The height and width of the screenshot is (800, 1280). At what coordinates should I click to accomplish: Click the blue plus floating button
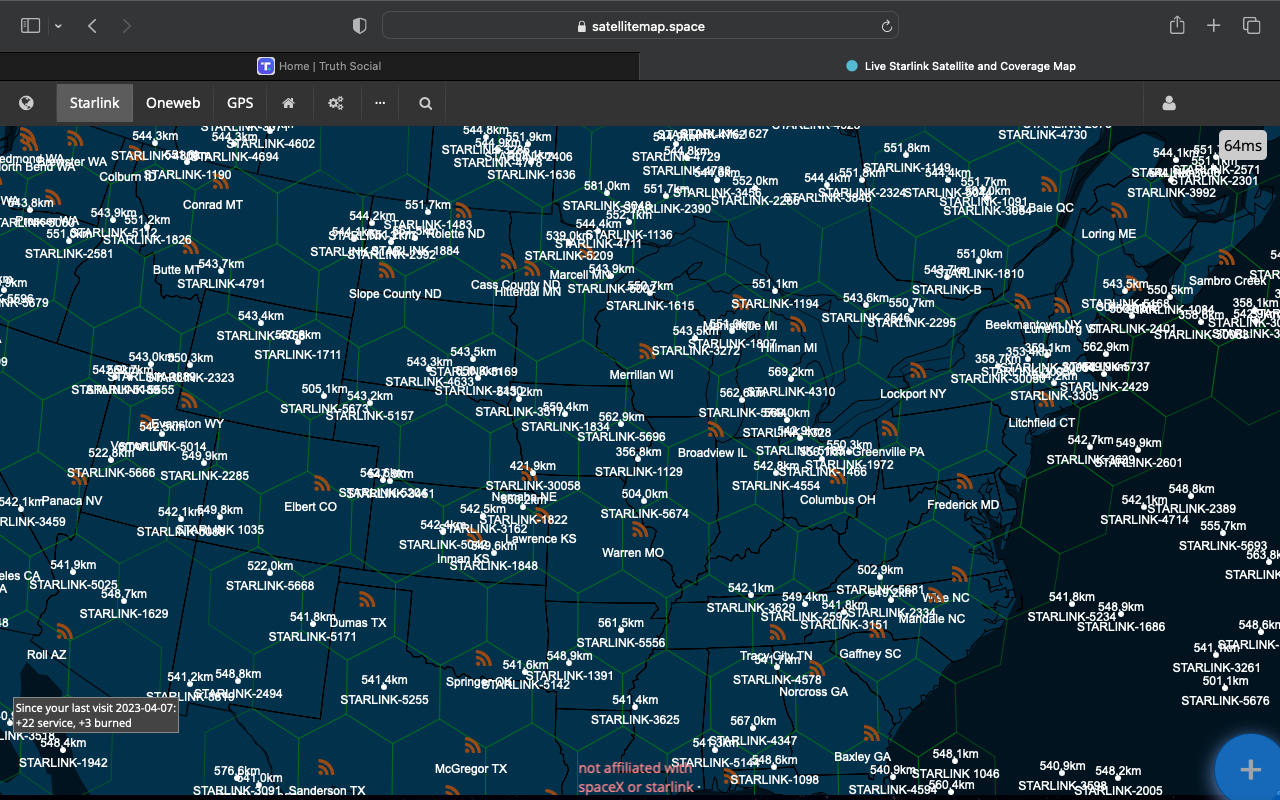[x=1249, y=768]
